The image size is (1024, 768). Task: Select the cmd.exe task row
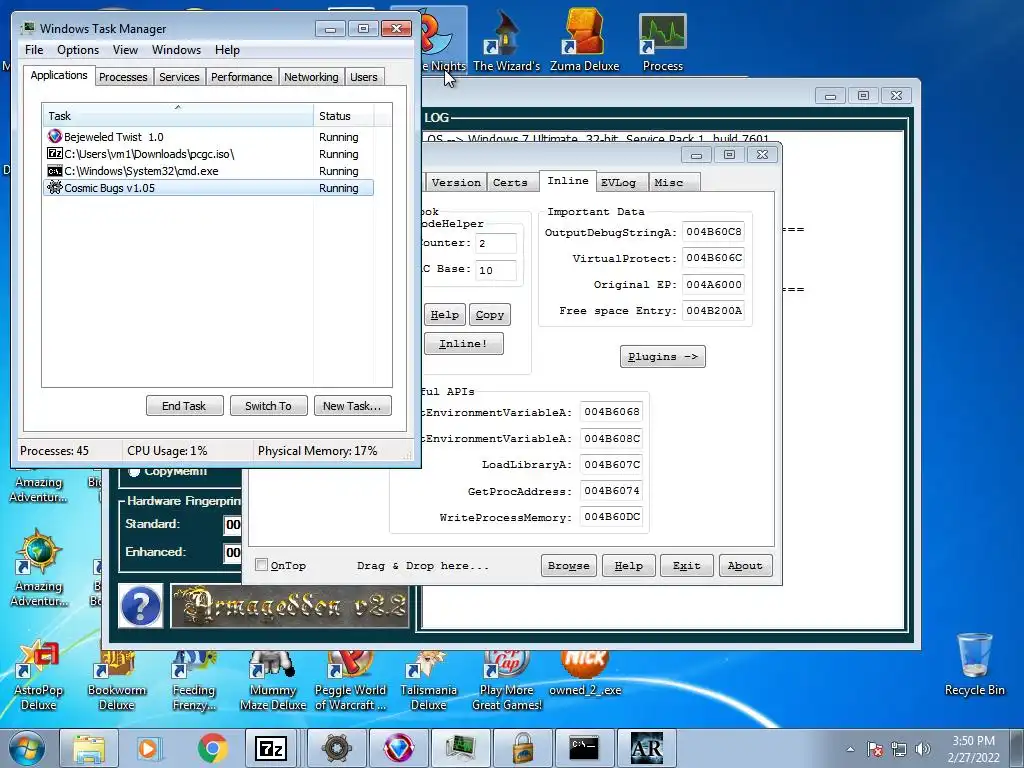[x=208, y=171]
